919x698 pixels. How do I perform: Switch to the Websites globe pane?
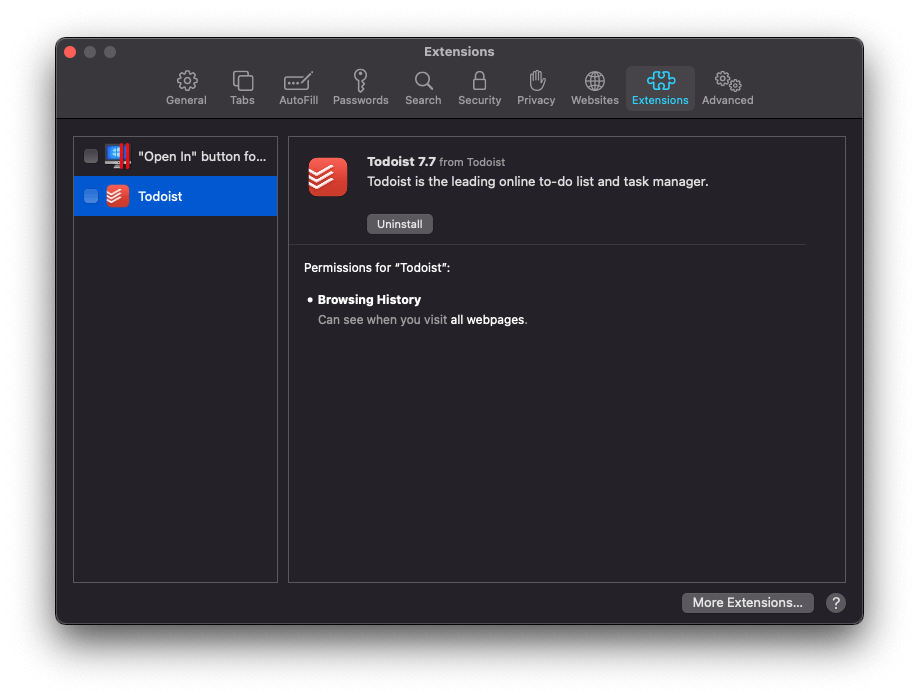pos(595,88)
